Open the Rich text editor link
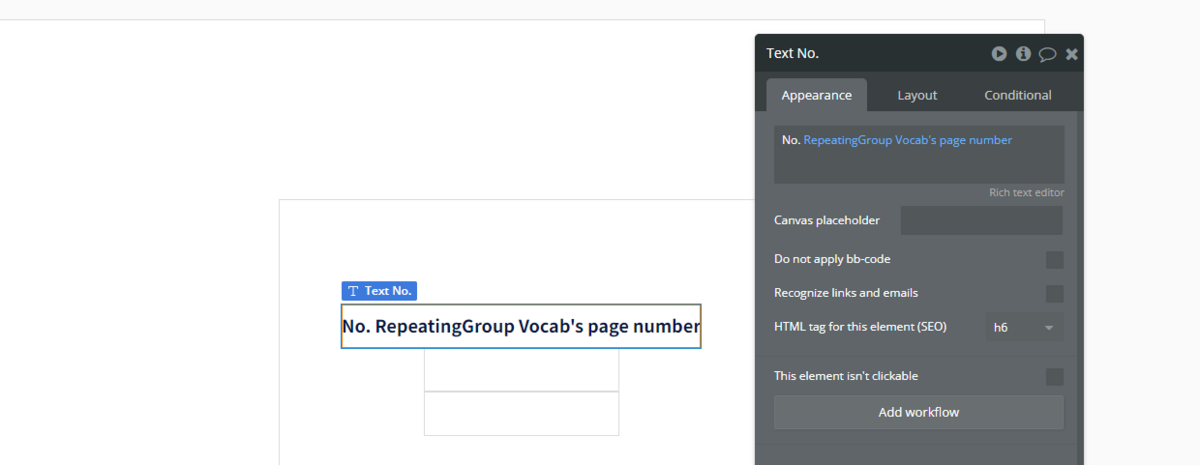This screenshot has width=1200, height=465. pyautogui.click(x=1026, y=192)
